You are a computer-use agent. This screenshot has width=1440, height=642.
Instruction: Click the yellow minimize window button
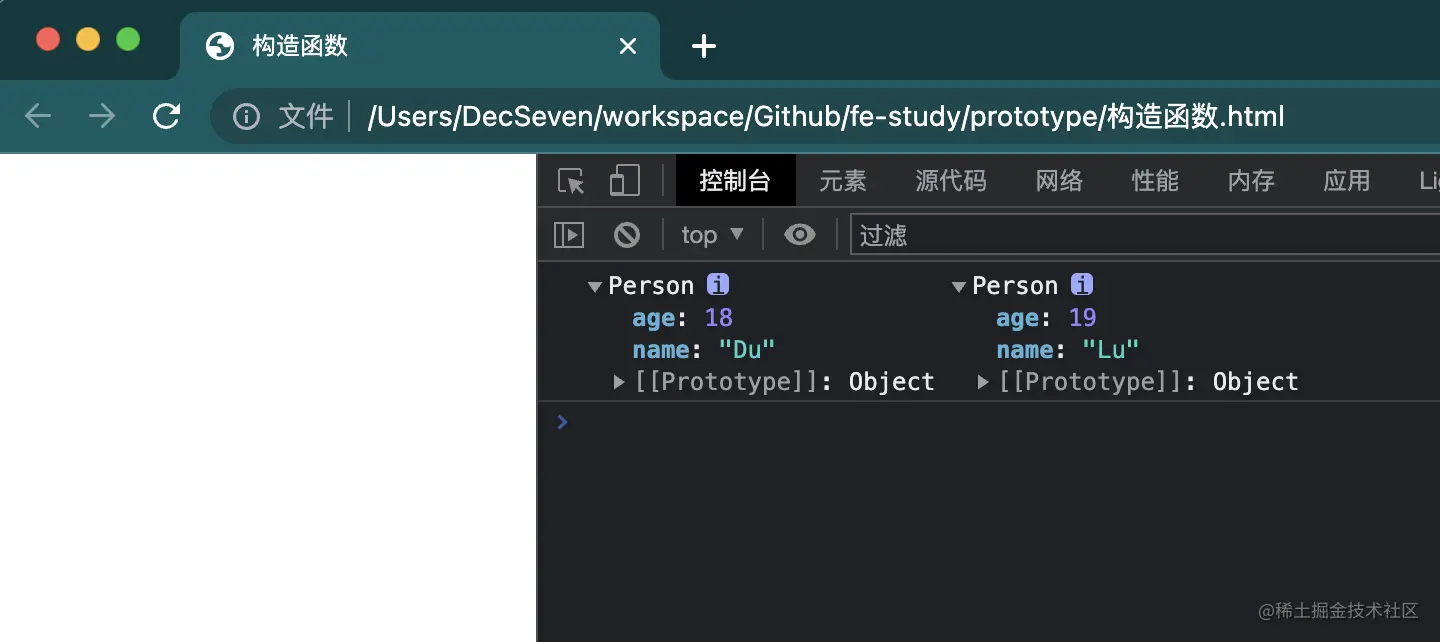(x=88, y=39)
